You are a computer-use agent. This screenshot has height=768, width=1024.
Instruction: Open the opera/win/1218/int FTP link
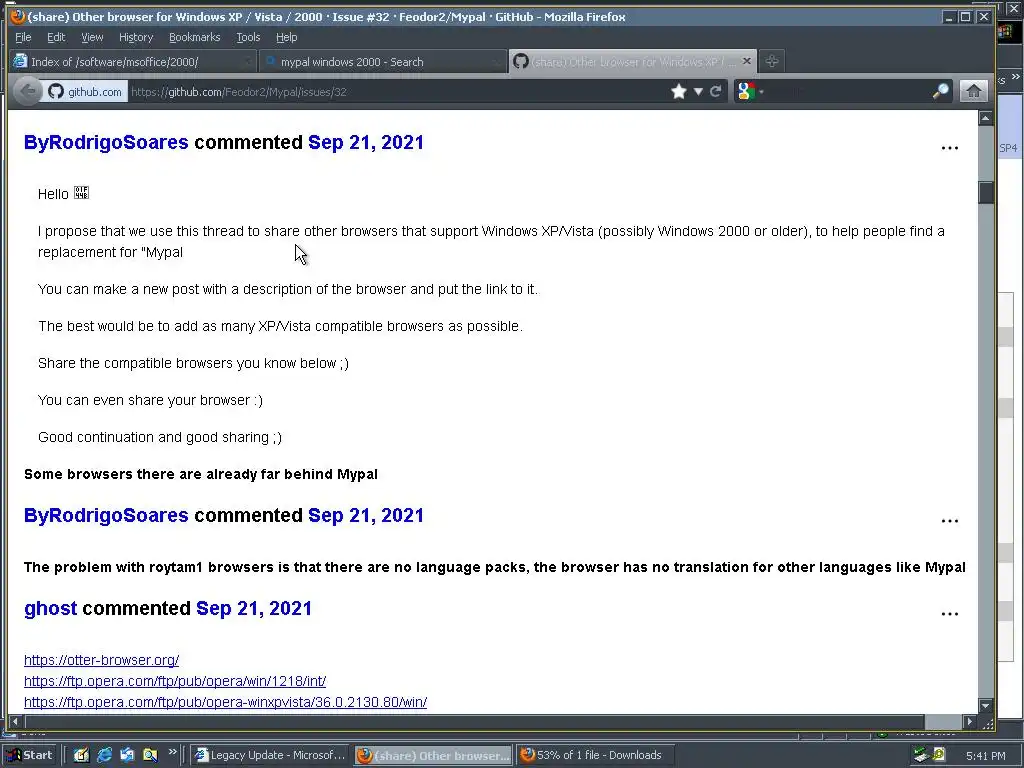[175, 681]
